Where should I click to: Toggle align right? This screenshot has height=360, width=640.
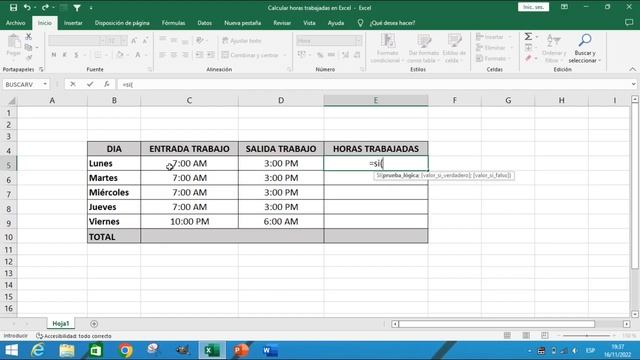point(185,55)
